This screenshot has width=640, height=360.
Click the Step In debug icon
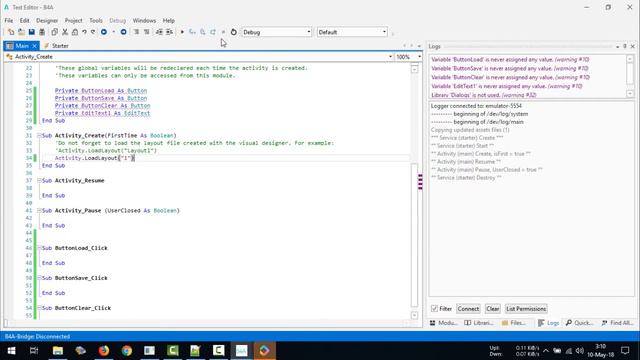click(192, 32)
